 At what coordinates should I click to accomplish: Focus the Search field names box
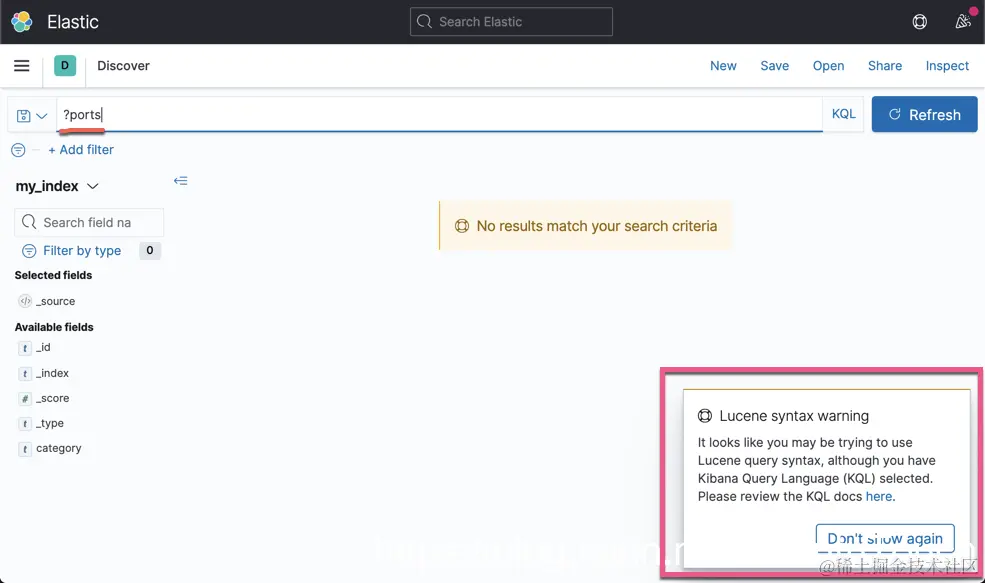[x=89, y=222]
